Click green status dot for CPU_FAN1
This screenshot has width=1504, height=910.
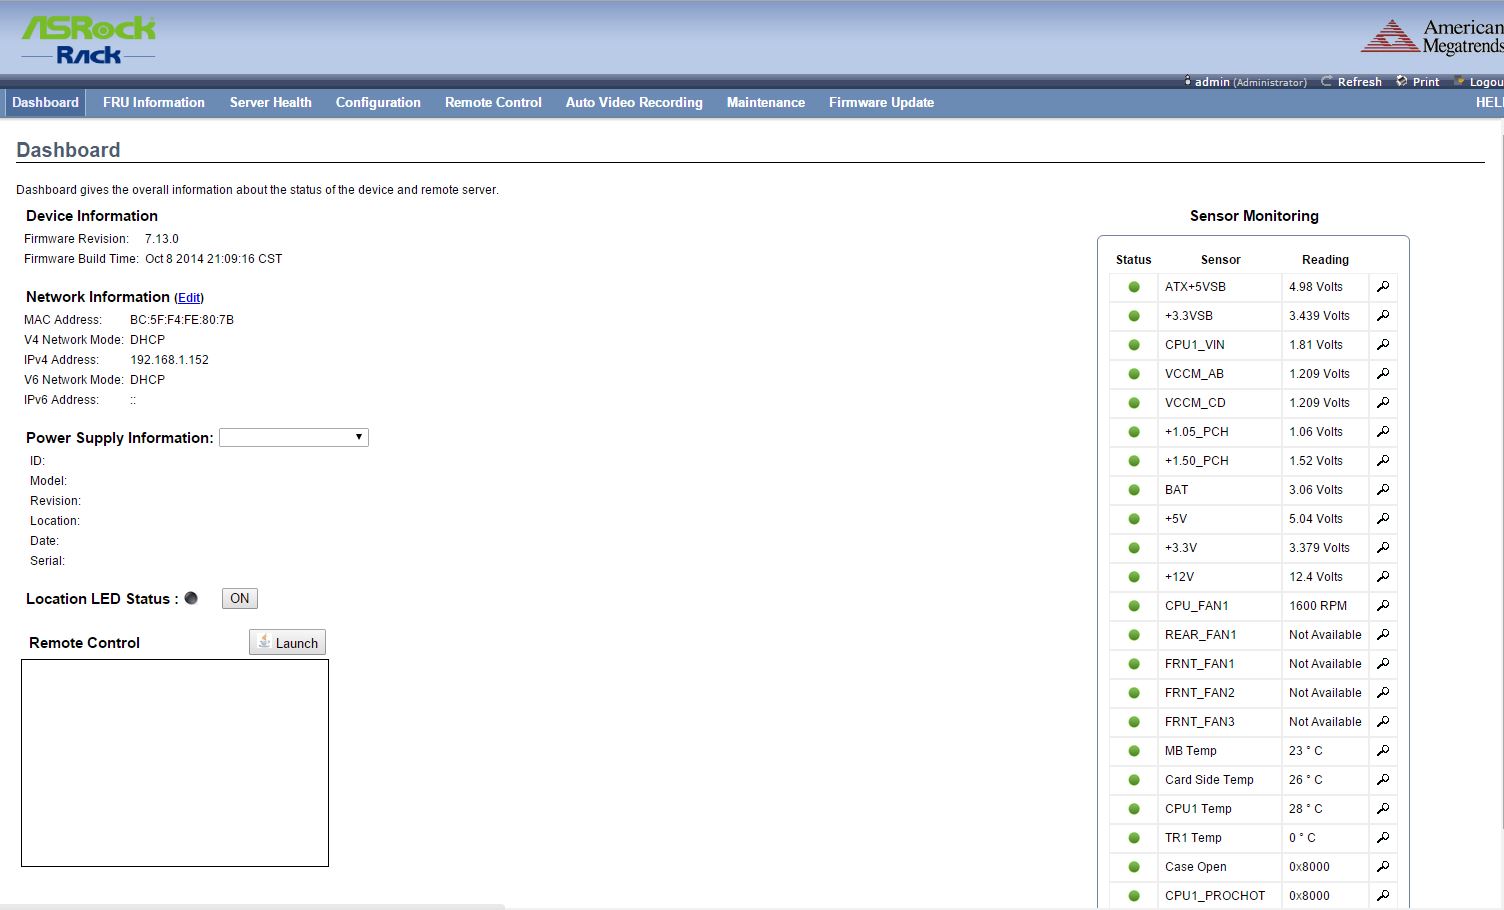coord(1134,606)
